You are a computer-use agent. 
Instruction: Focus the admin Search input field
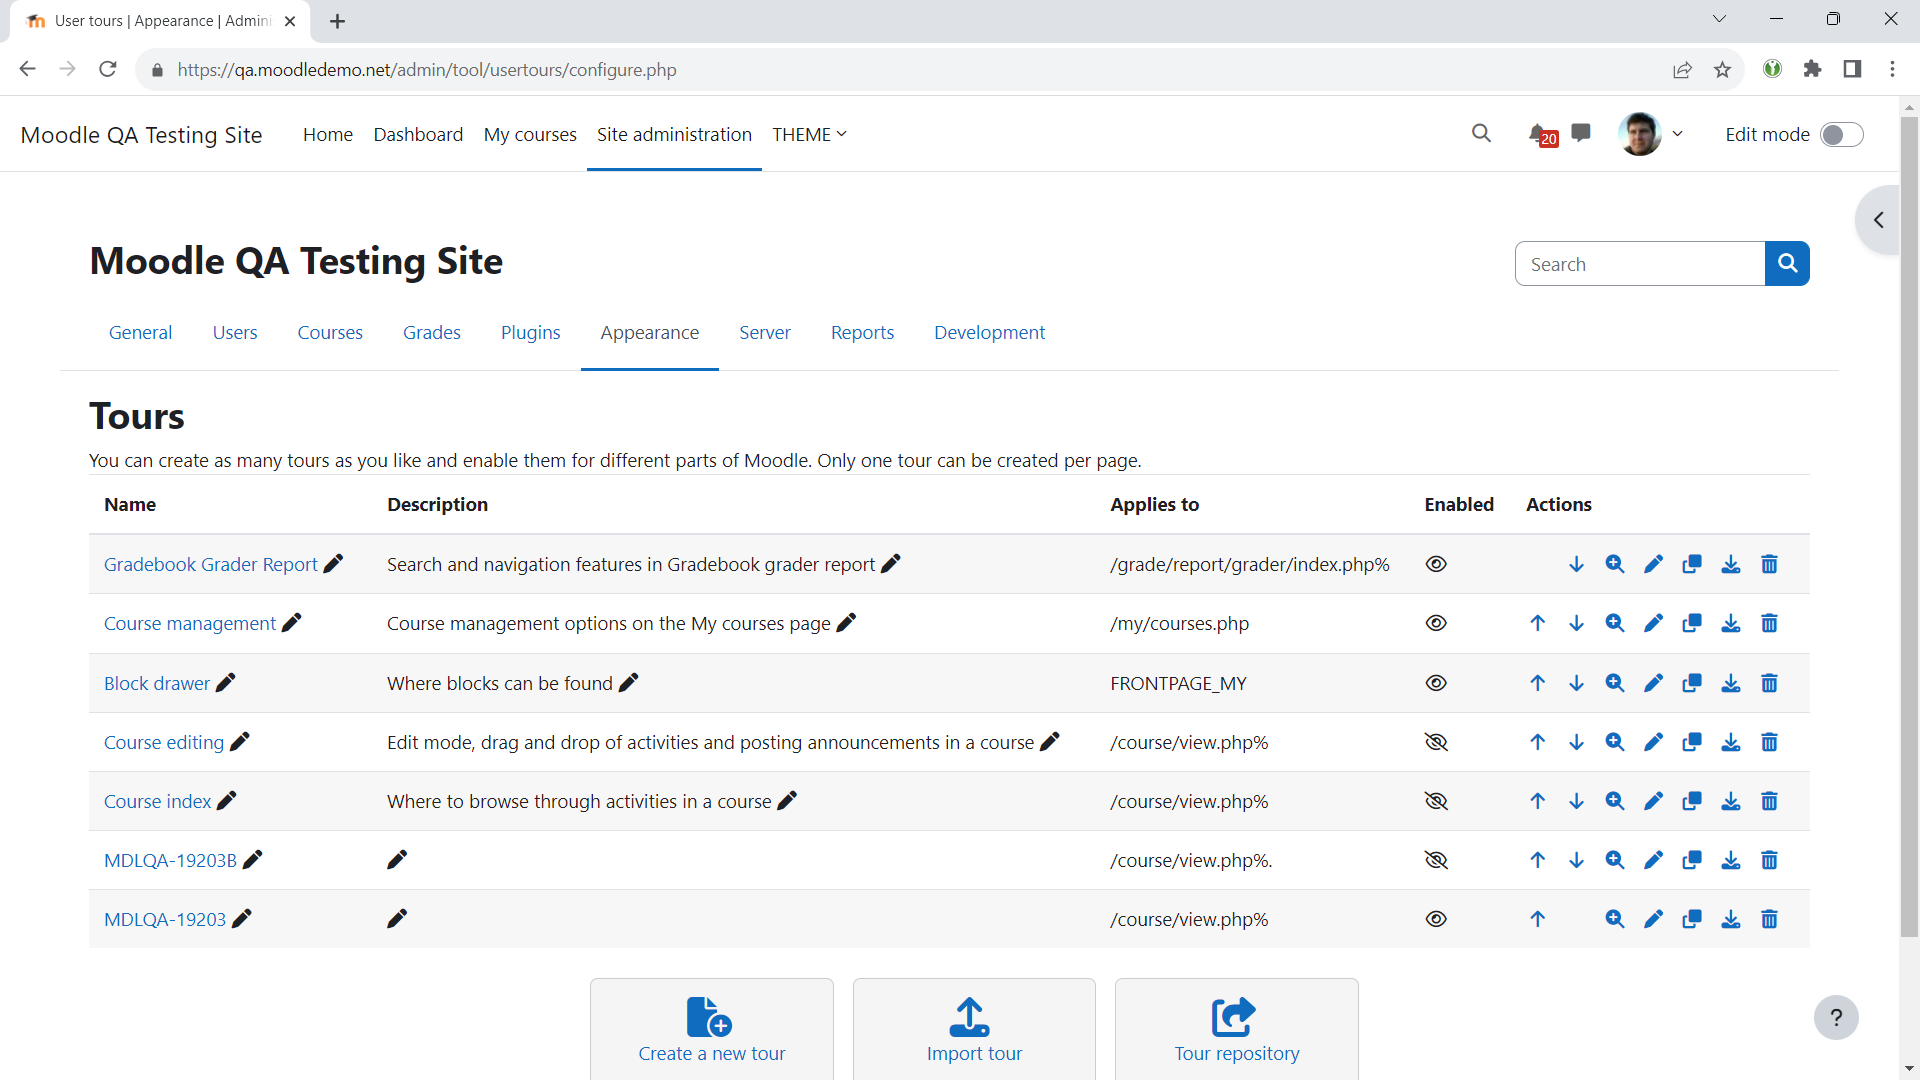click(x=1640, y=264)
